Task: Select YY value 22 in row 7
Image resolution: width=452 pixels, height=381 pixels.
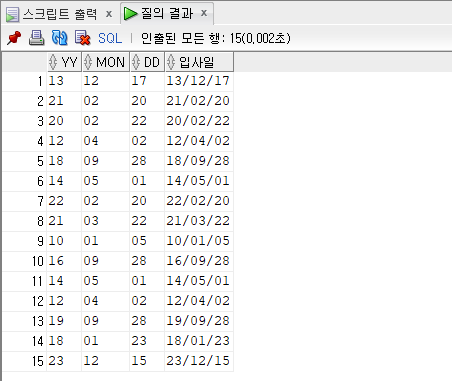Action: coord(64,201)
